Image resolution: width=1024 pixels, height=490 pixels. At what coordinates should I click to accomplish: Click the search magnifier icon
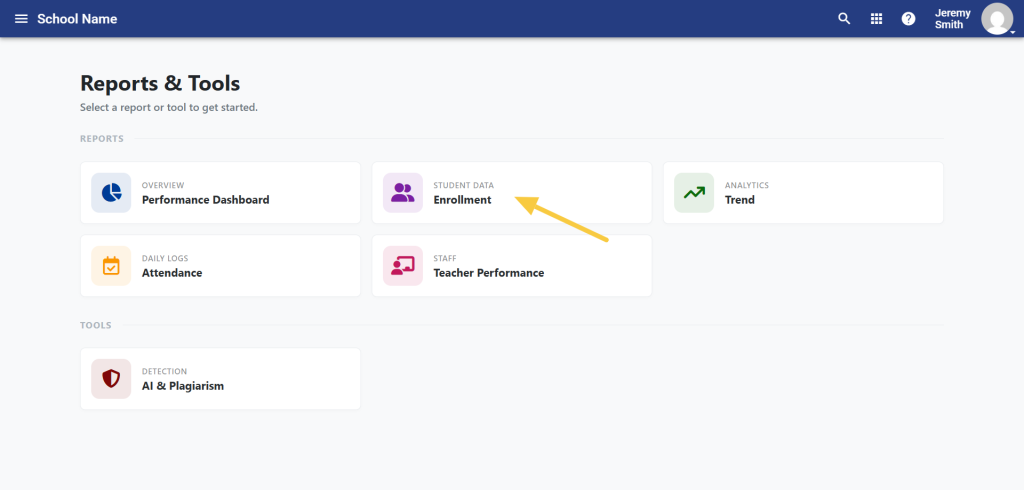coord(844,19)
